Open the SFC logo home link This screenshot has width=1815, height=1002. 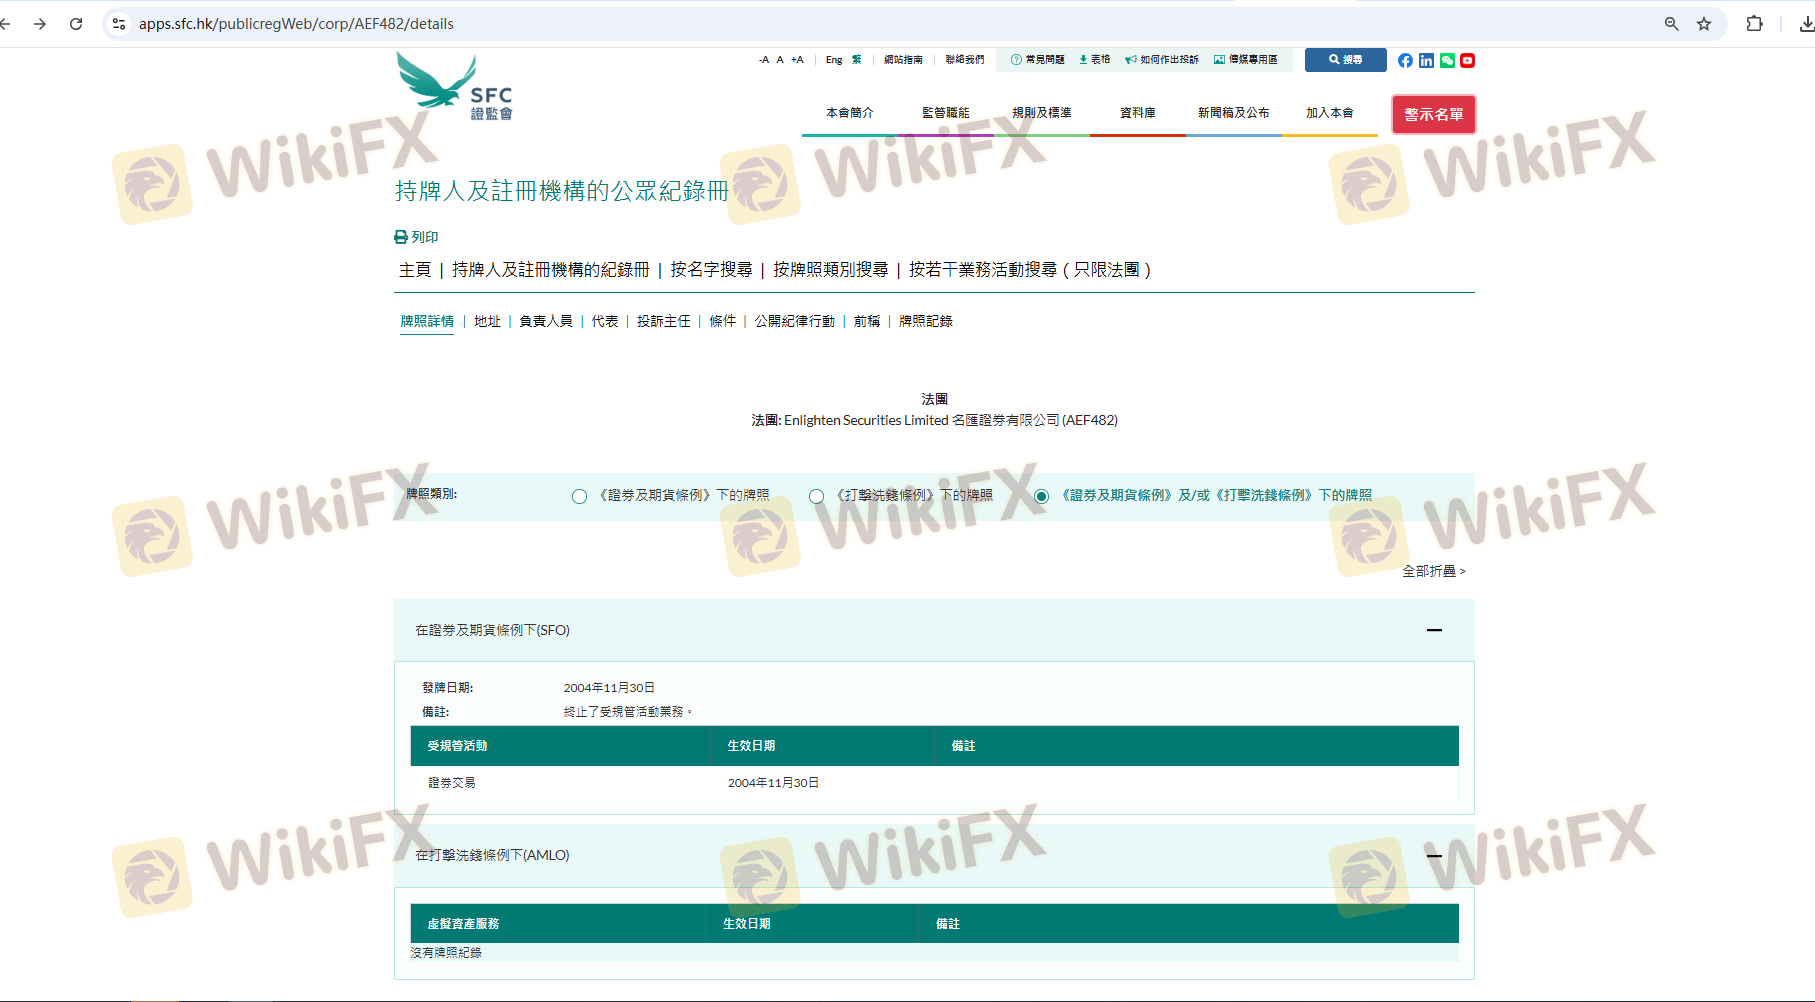point(456,87)
